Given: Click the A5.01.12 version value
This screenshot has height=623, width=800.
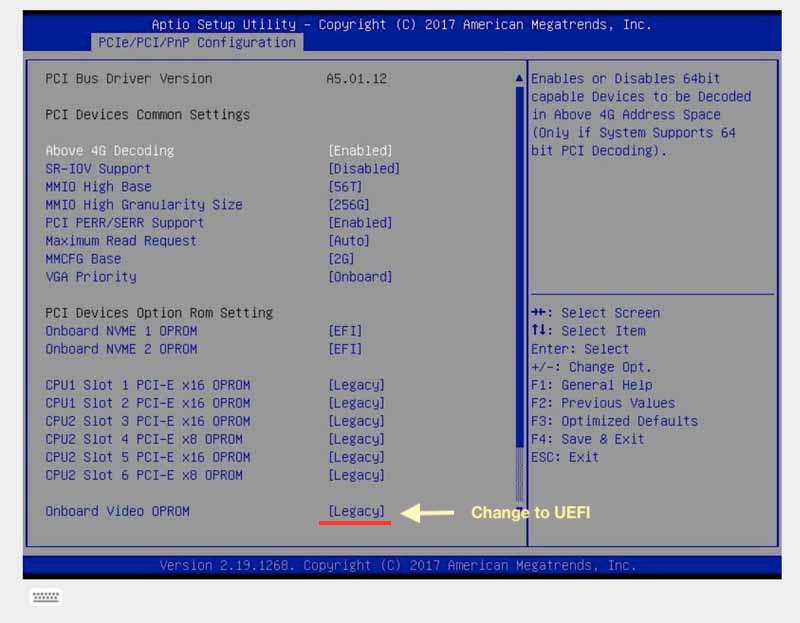Looking at the screenshot, I should tap(357, 79).
